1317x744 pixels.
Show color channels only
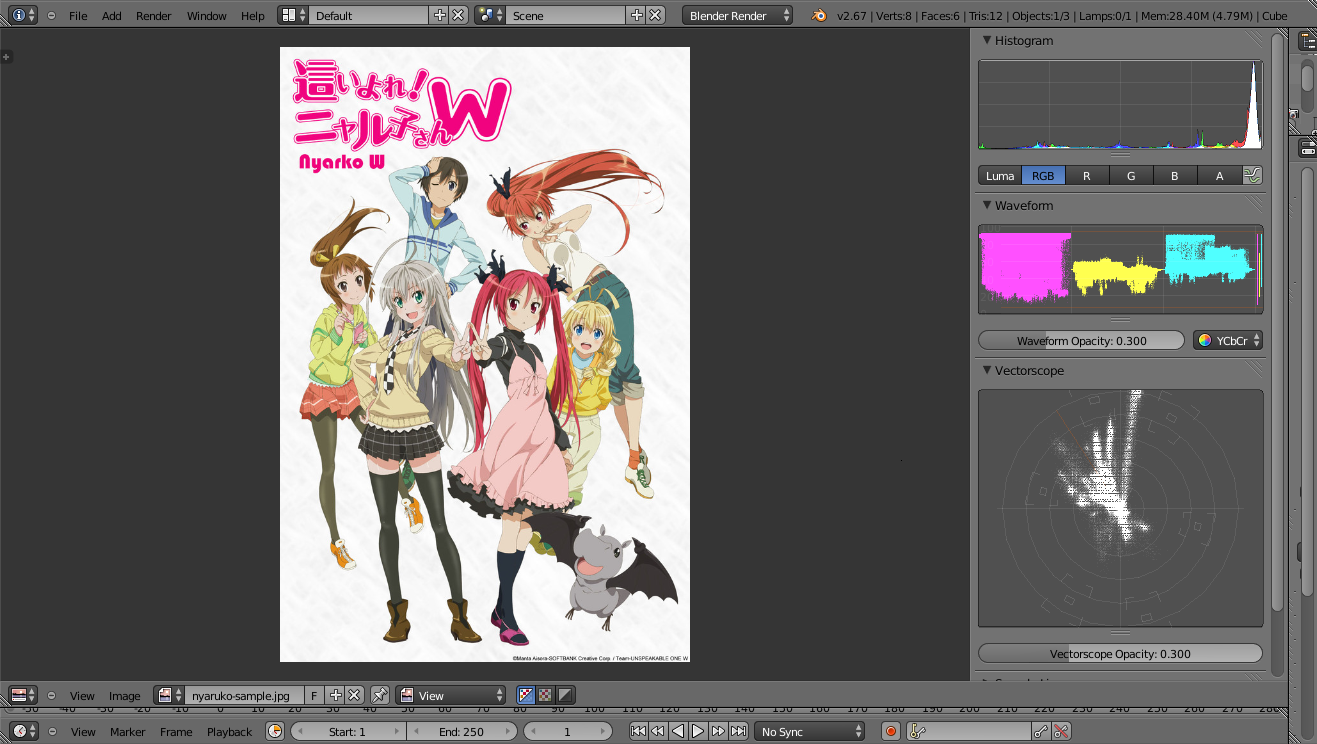tap(545, 695)
